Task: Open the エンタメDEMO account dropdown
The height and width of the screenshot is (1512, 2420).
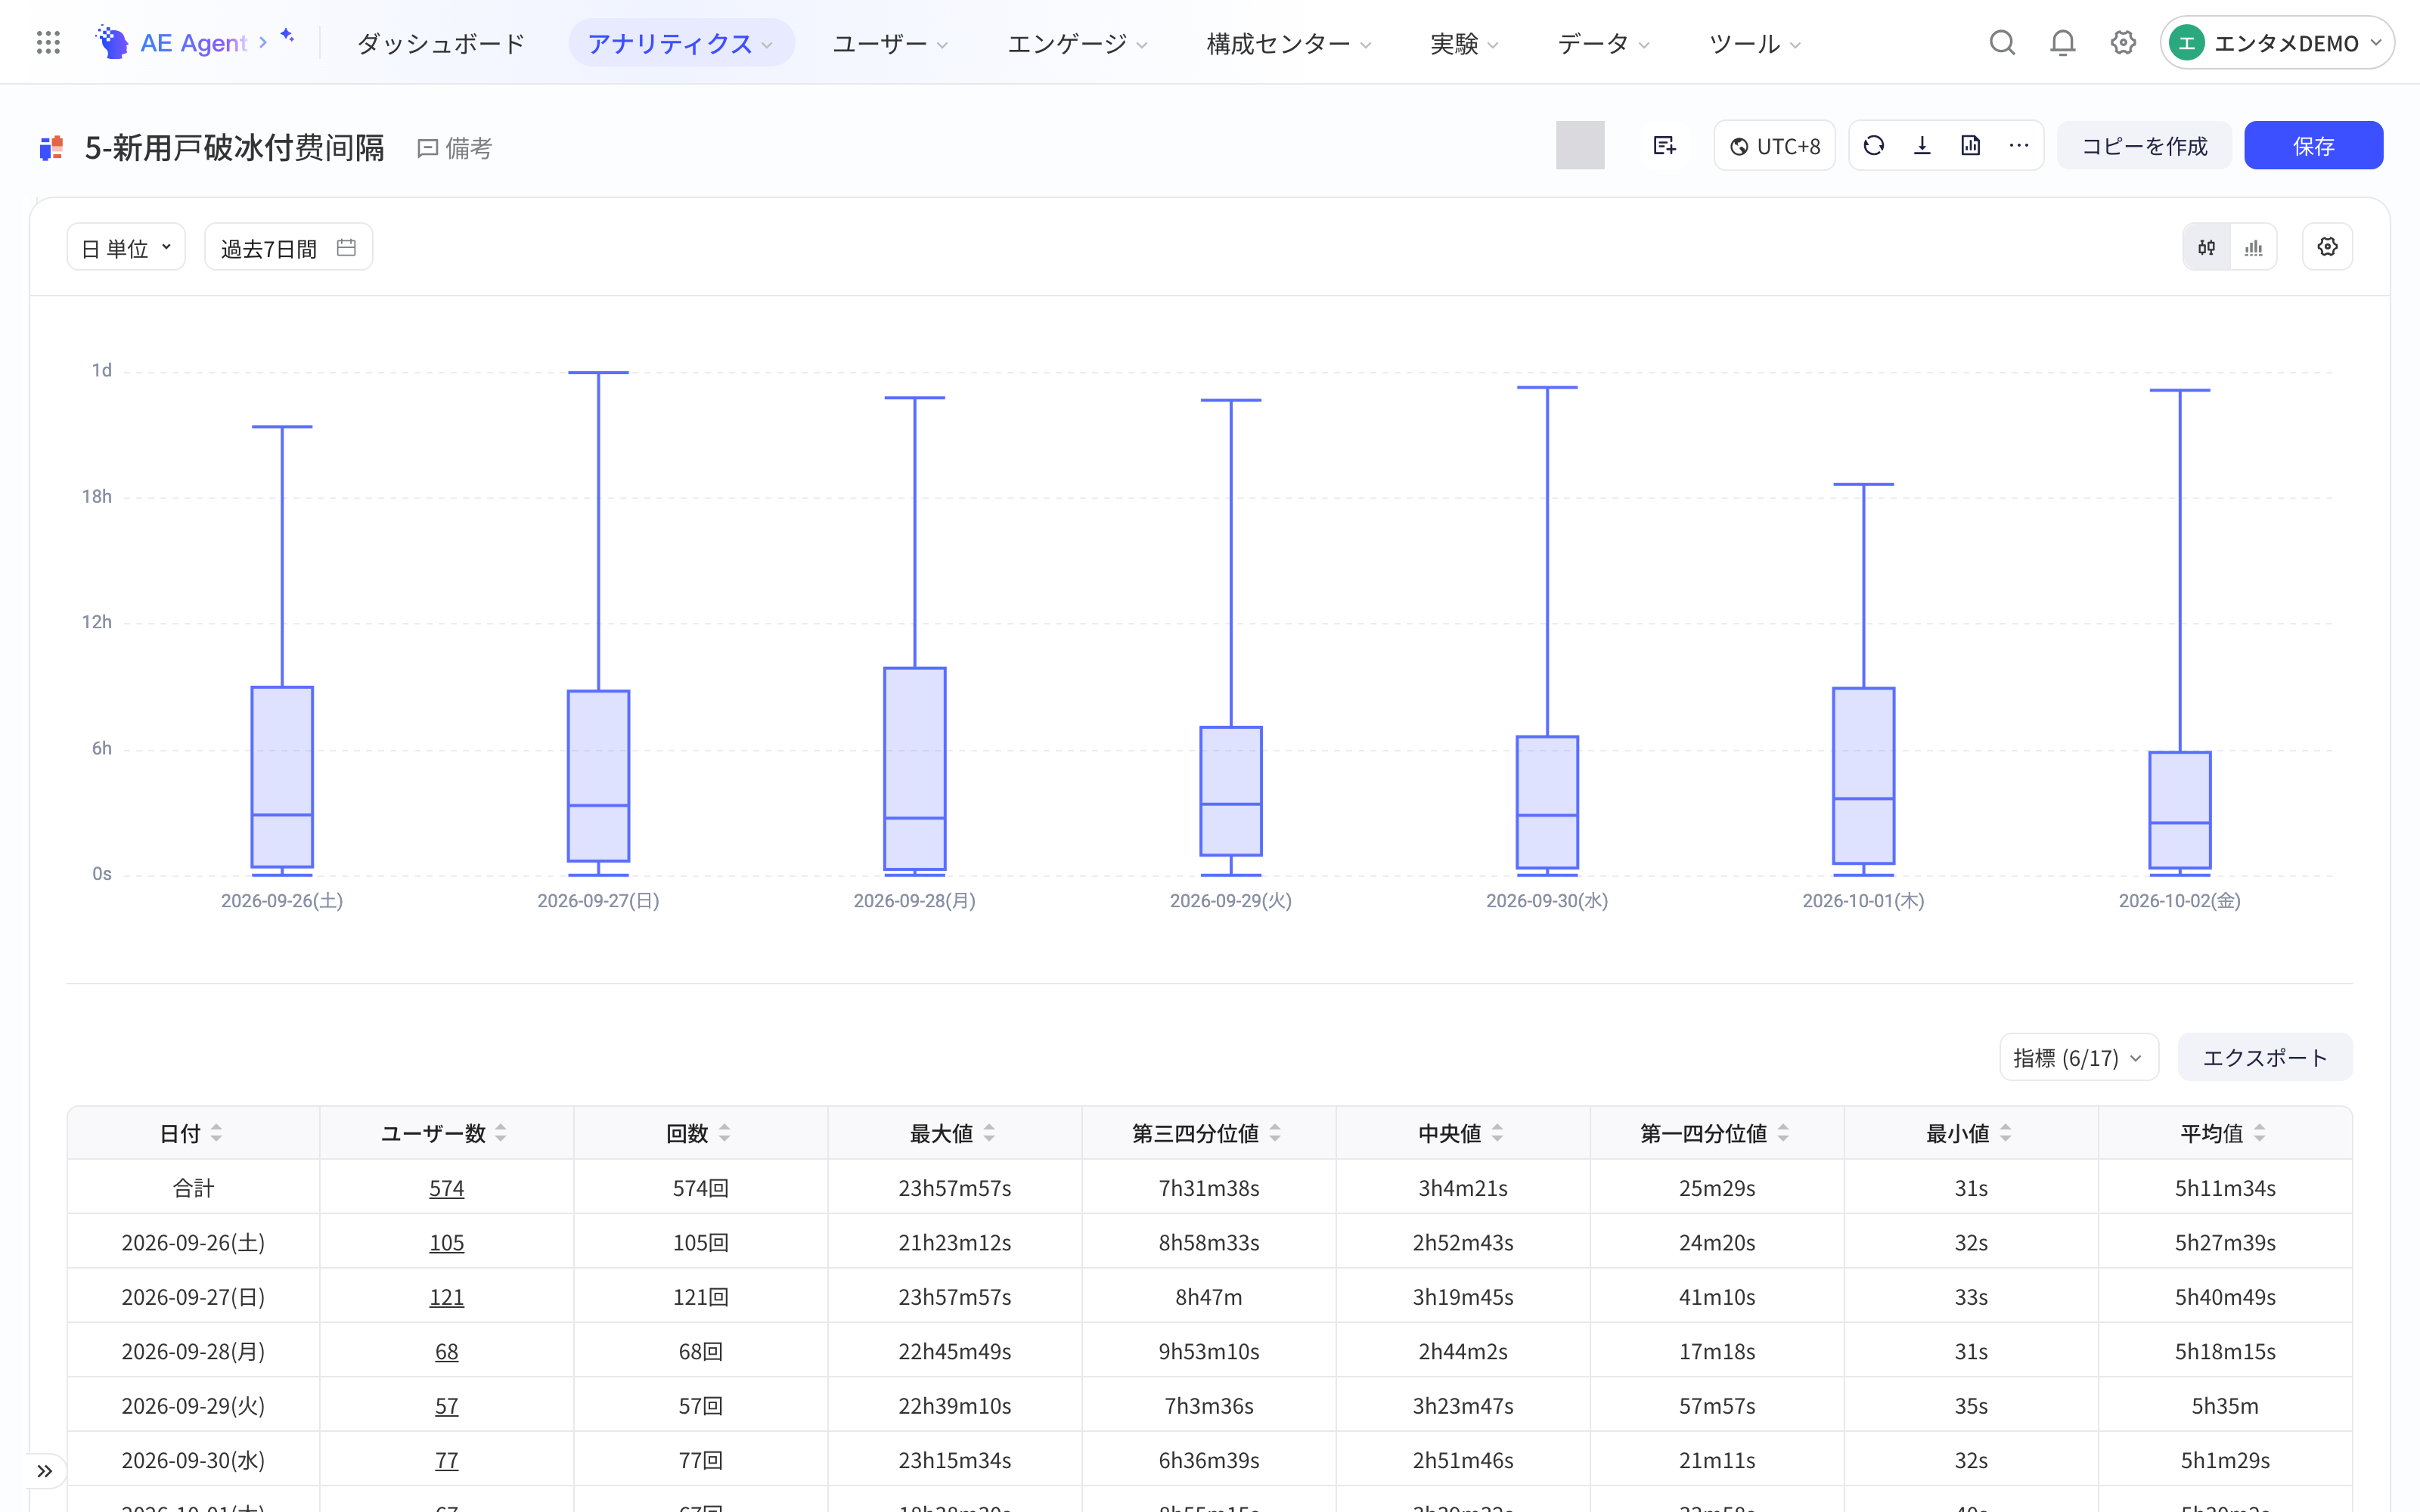Action: (2277, 43)
